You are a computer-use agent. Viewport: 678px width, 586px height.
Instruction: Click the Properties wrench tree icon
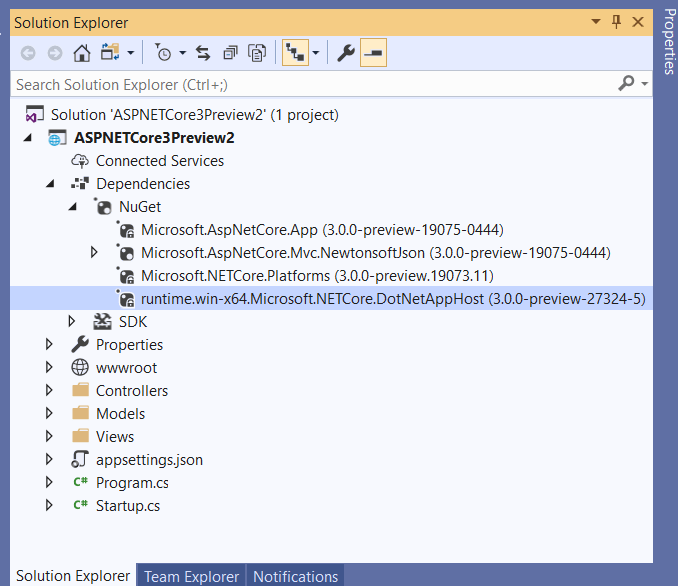80,344
